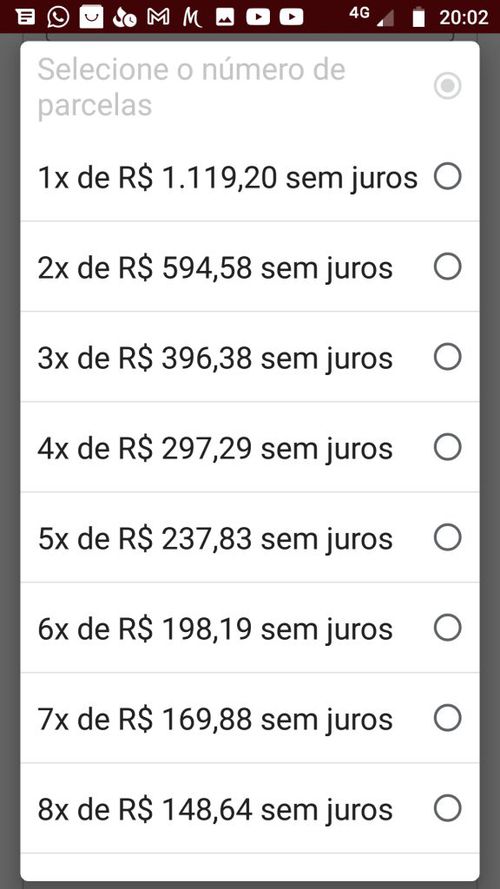This screenshot has width=500, height=889.
Task: Pick the 6x de R$ 198,19 radio button
Action: tap(448, 628)
